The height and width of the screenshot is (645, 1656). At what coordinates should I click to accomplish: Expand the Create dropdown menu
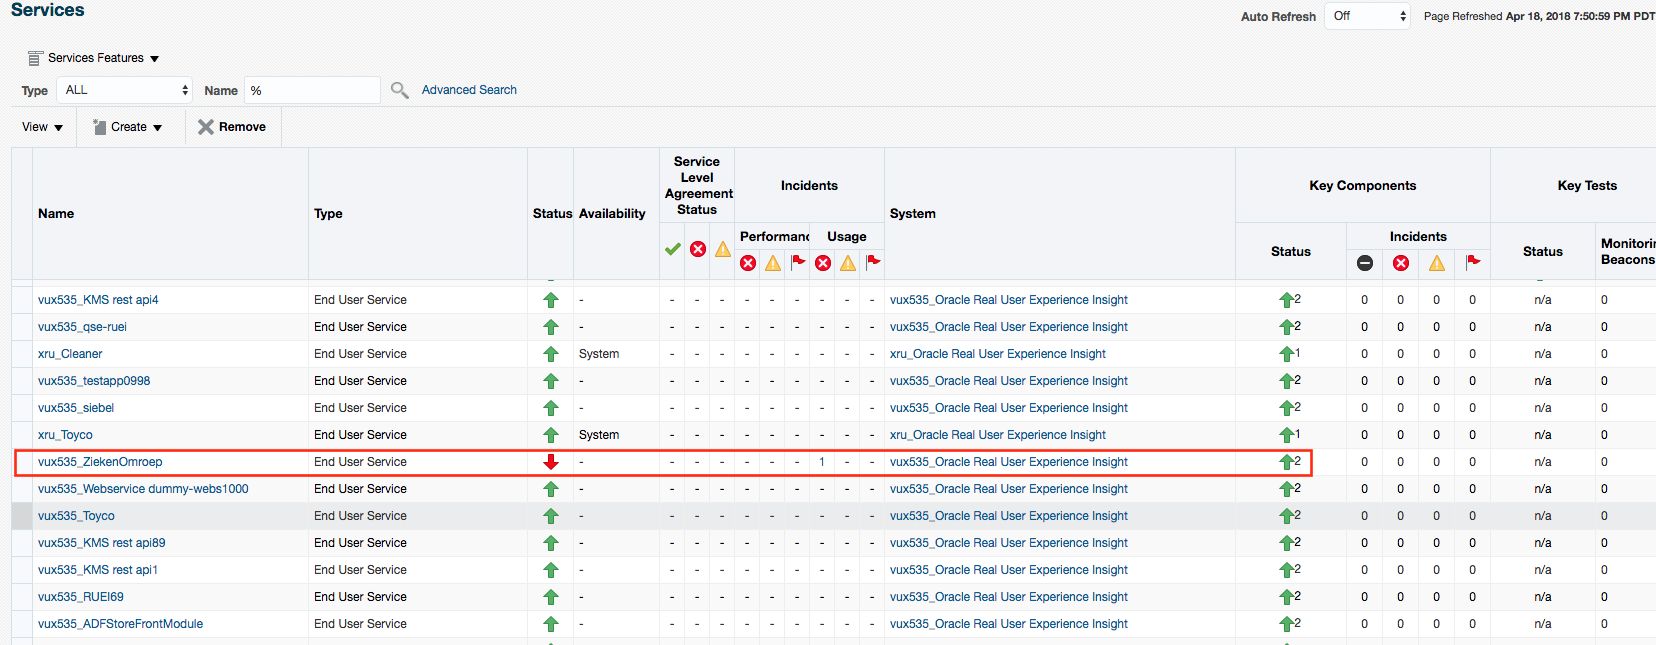[x=127, y=127]
